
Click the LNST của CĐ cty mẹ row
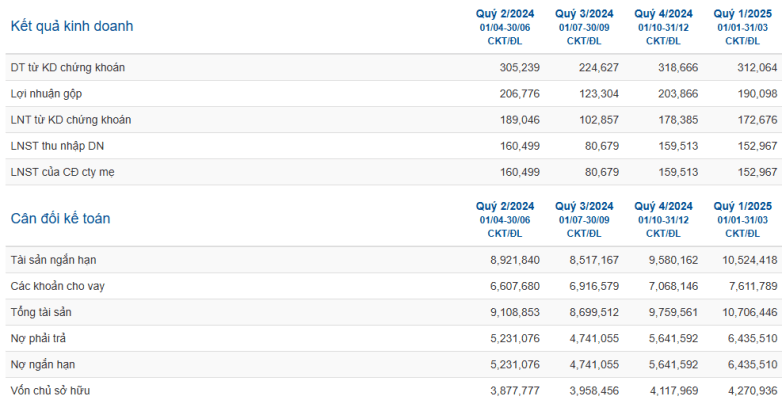[393, 172]
